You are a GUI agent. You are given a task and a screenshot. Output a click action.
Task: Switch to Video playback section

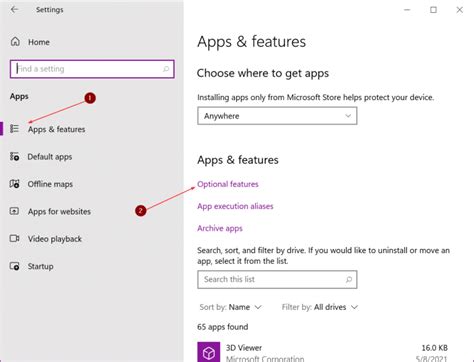click(55, 239)
